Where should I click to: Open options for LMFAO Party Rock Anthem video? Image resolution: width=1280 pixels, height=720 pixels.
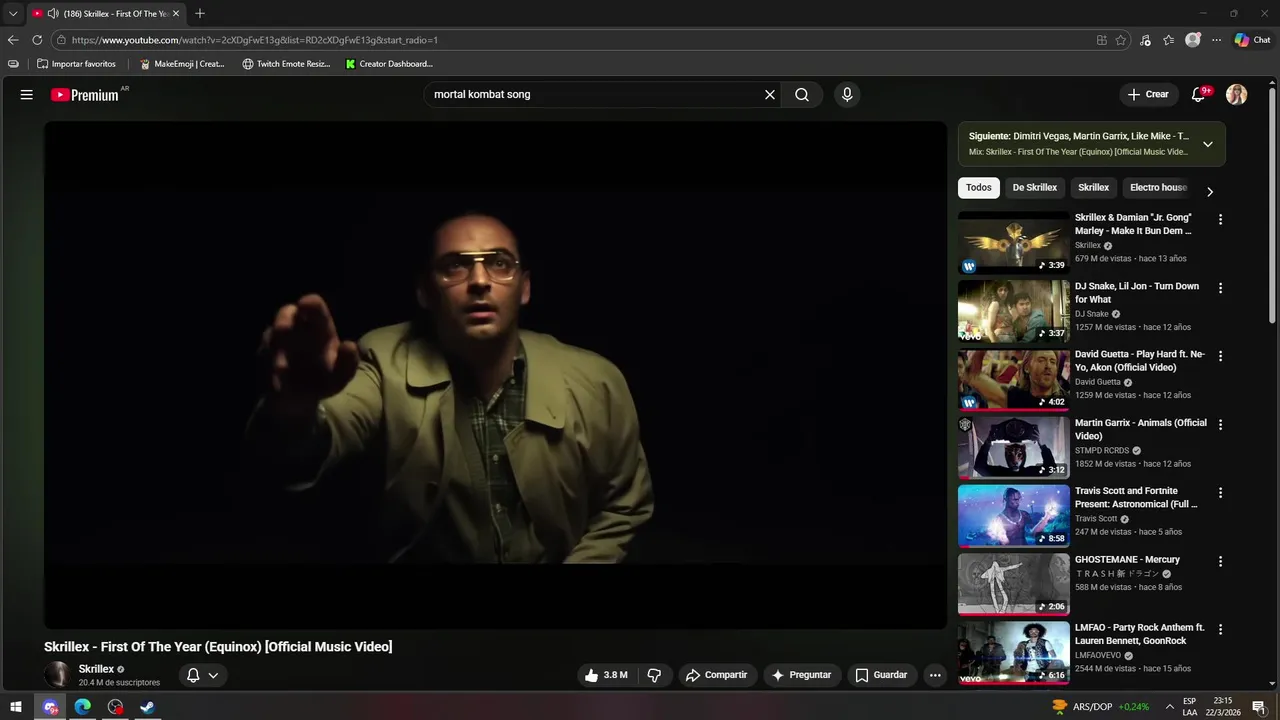click(1220, 629)
